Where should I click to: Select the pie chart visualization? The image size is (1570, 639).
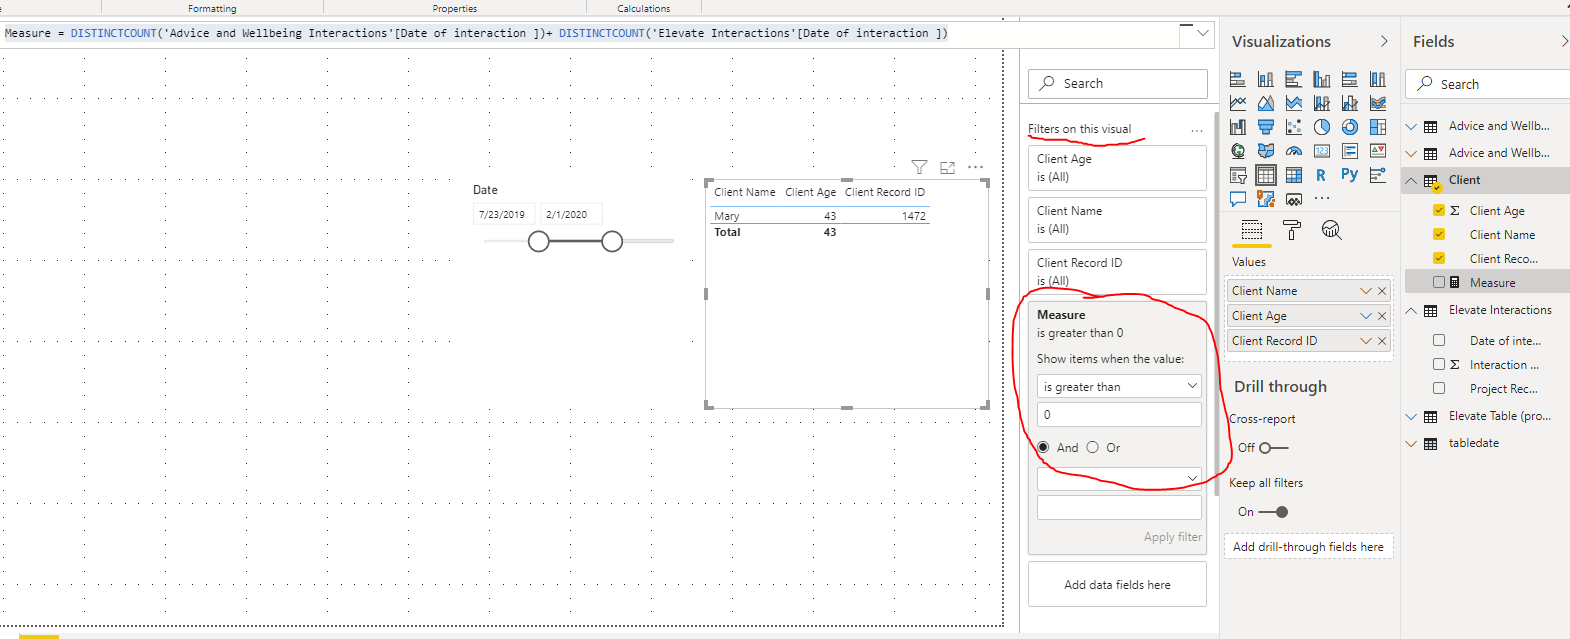1322,127
